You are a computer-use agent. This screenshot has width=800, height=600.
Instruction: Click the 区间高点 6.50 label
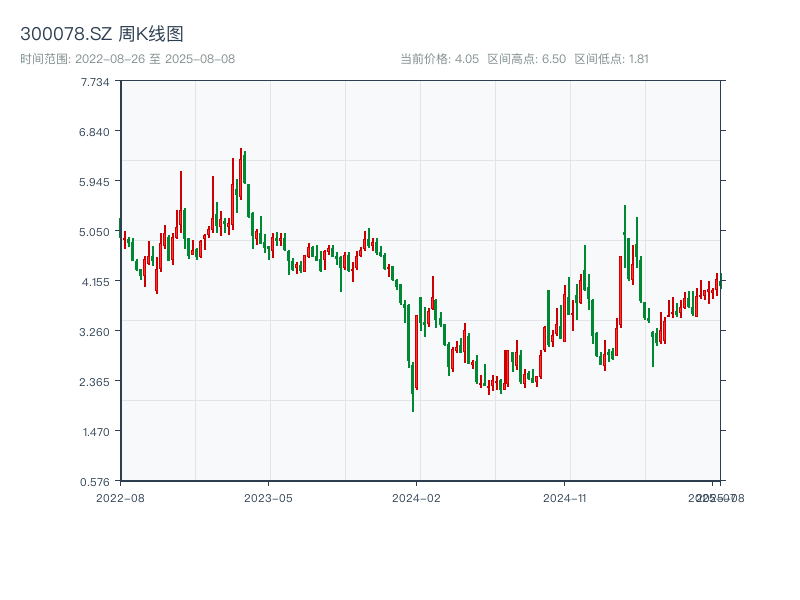526,59
